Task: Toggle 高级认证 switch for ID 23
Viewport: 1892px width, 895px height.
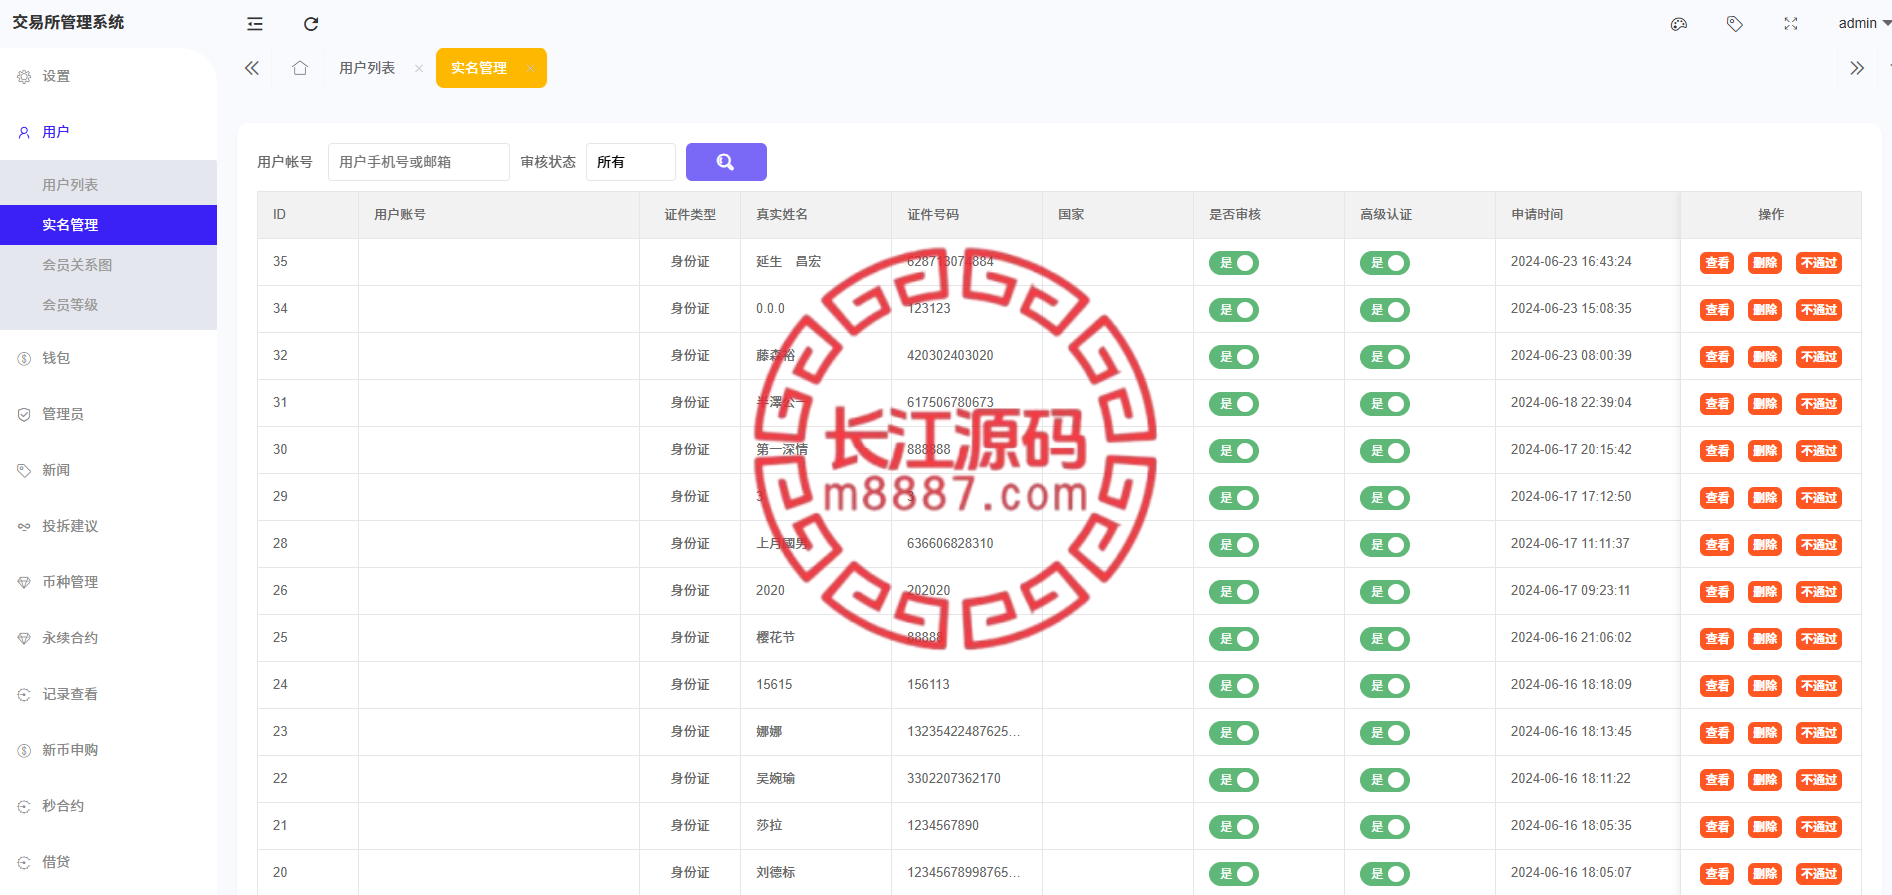Action: pyautogui.click(x=1385, y=733)
